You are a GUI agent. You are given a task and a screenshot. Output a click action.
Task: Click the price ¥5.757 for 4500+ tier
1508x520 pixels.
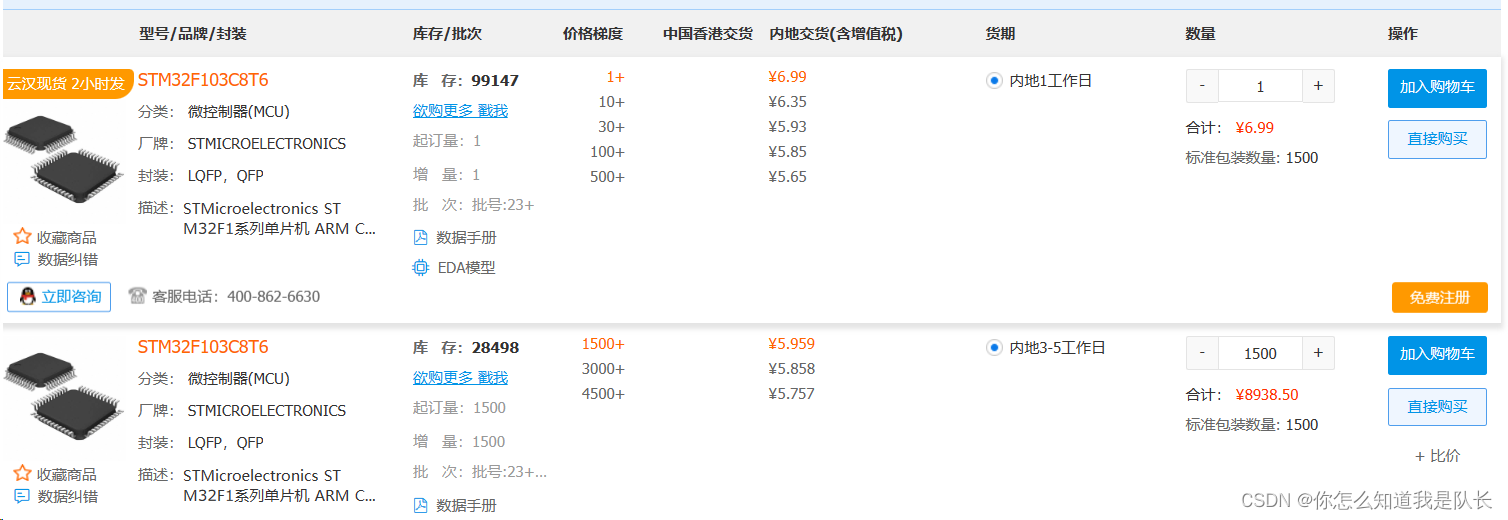coord(791,393)
